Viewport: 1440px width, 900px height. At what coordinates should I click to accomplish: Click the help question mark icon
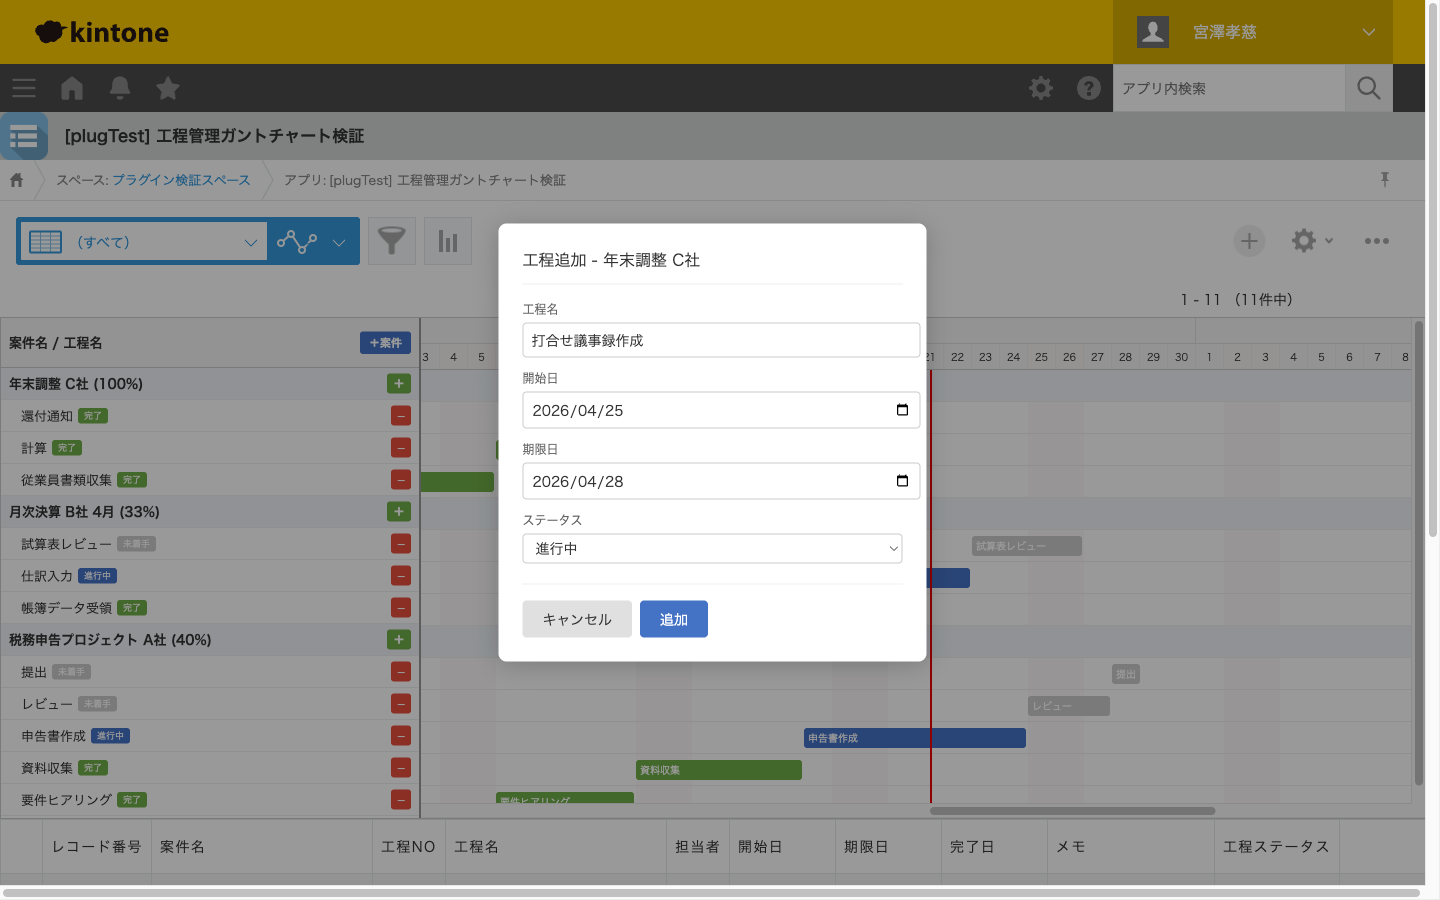[x=1089, y=88]
